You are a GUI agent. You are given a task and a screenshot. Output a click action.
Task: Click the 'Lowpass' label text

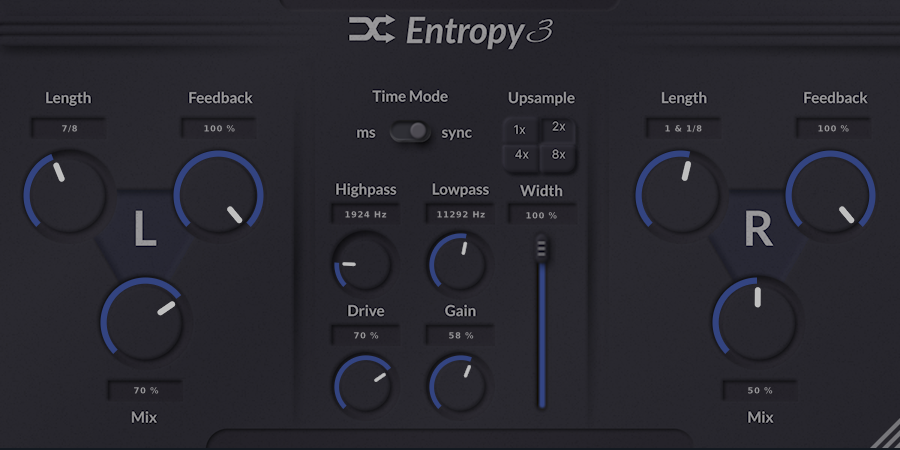(x=460, y=189)
